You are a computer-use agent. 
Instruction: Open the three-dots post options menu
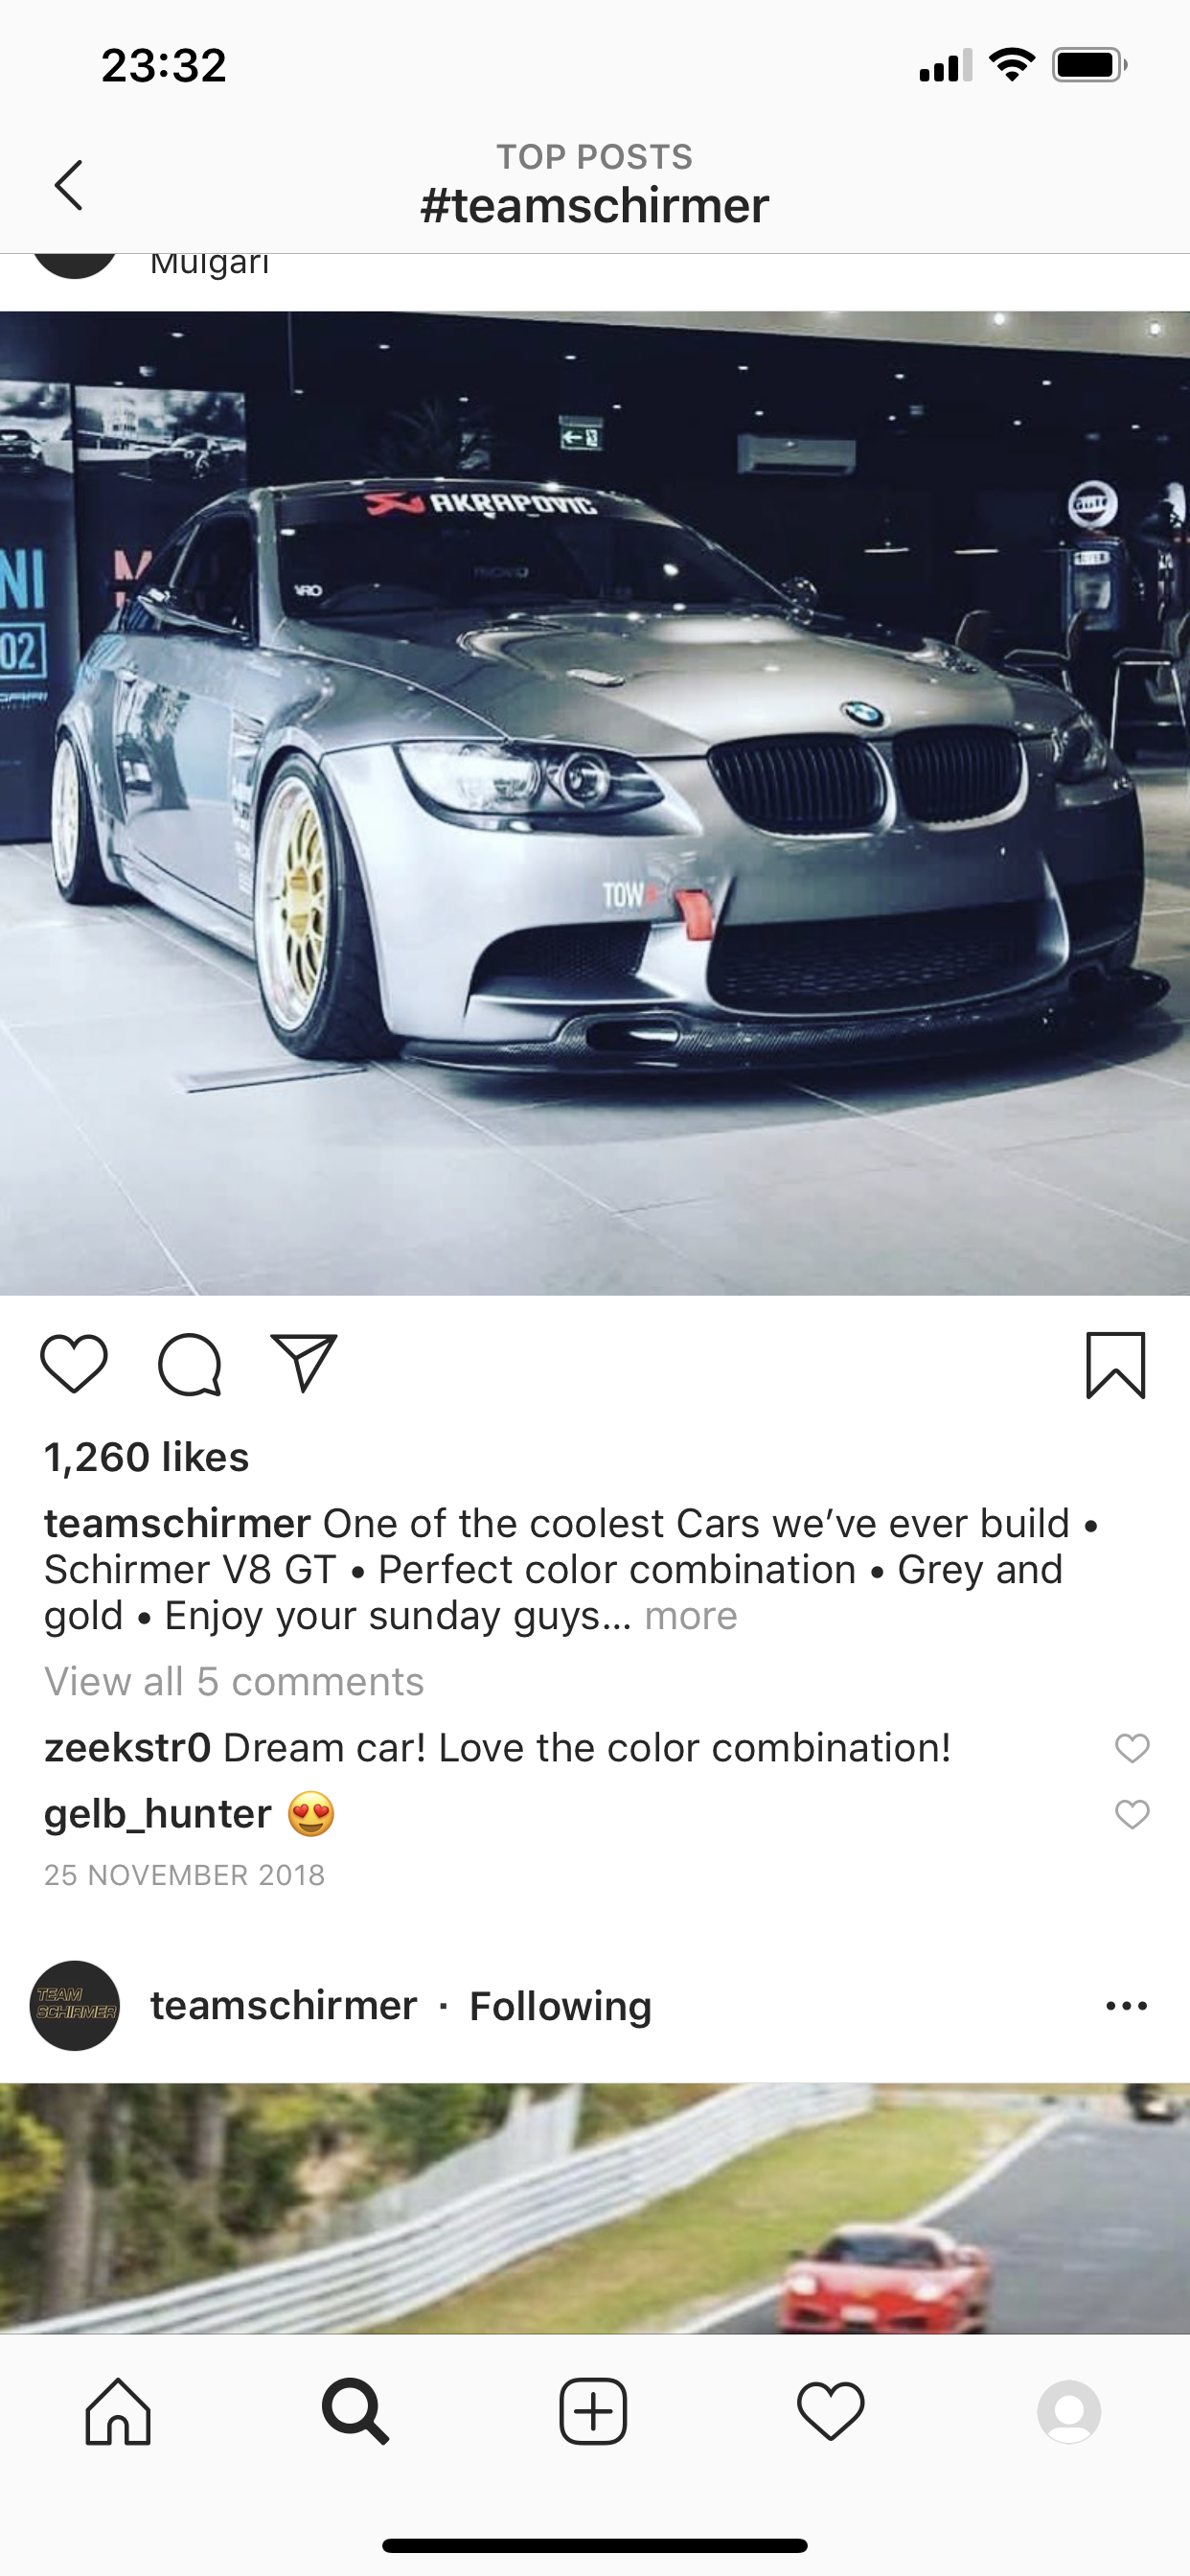(1127, 2006)
